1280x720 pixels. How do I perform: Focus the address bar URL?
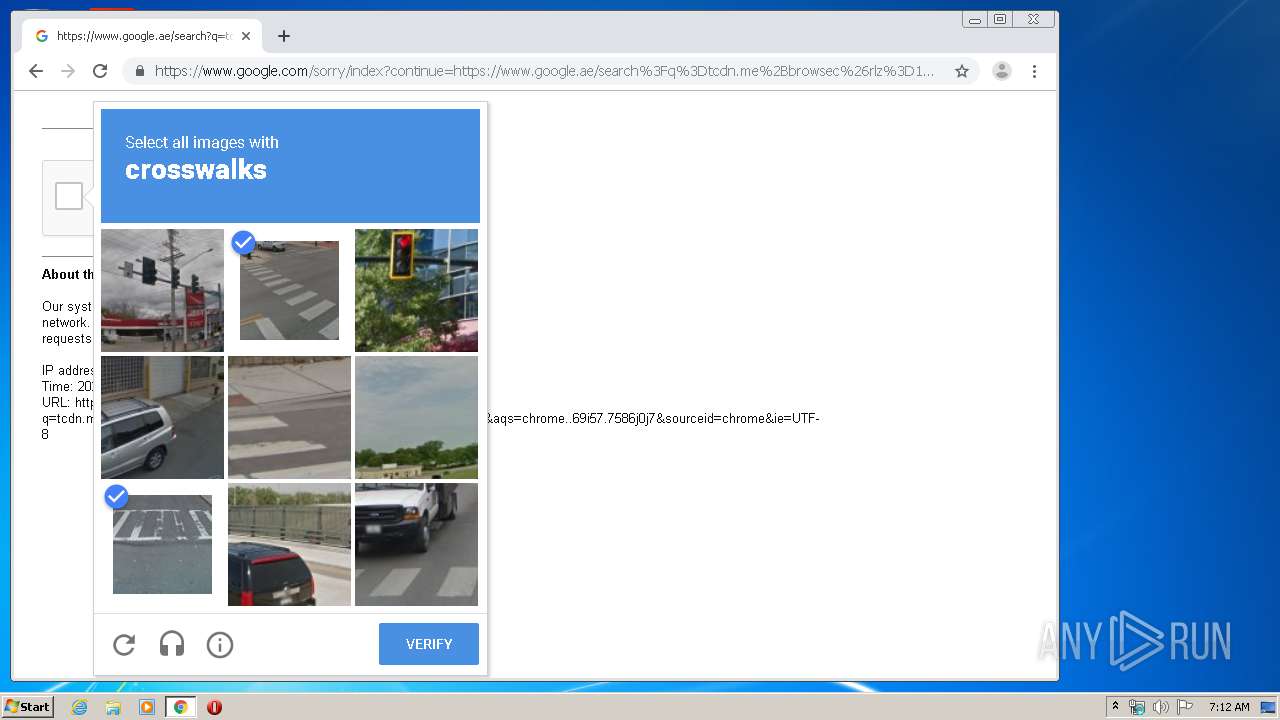(545, 71)
